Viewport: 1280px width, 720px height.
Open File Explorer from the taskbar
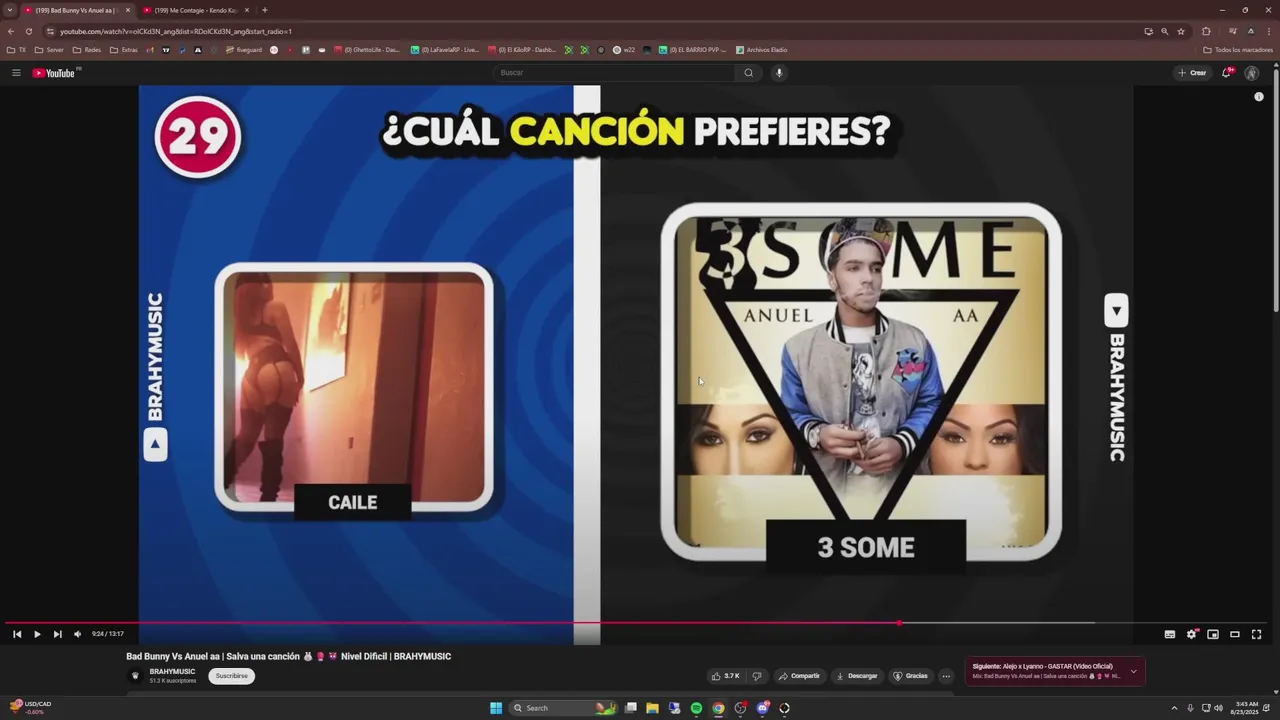[x=652, y=708]
